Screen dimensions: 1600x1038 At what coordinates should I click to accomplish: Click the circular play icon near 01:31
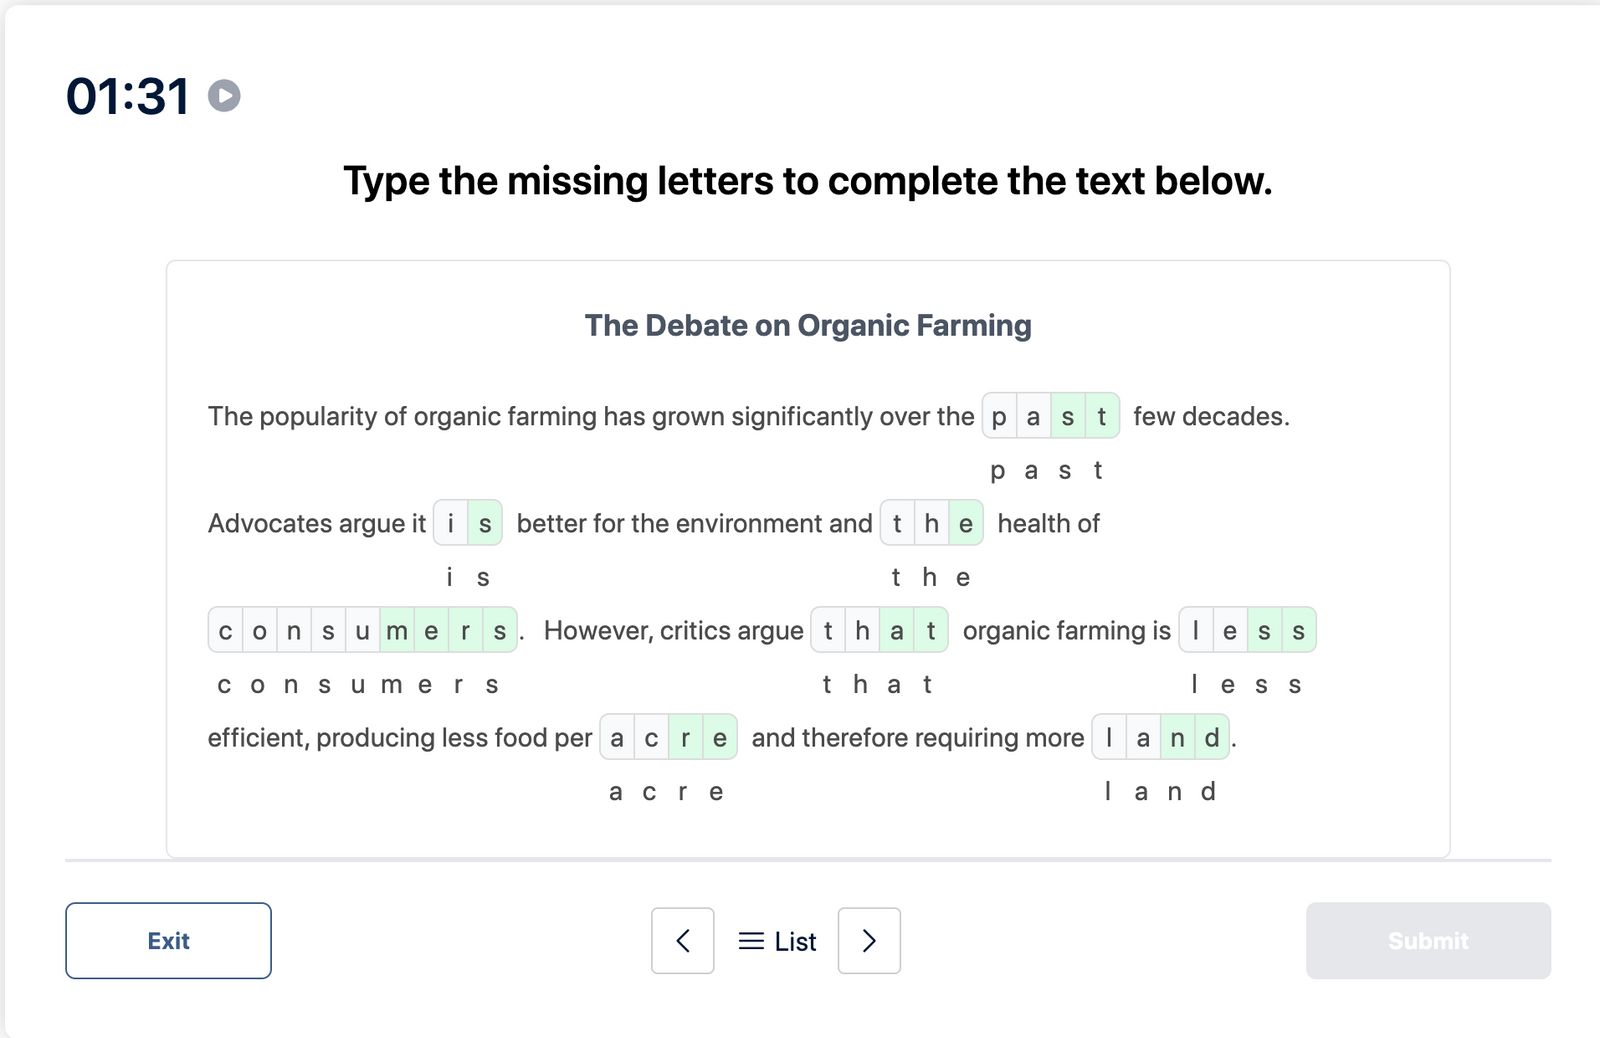[223, 96]
